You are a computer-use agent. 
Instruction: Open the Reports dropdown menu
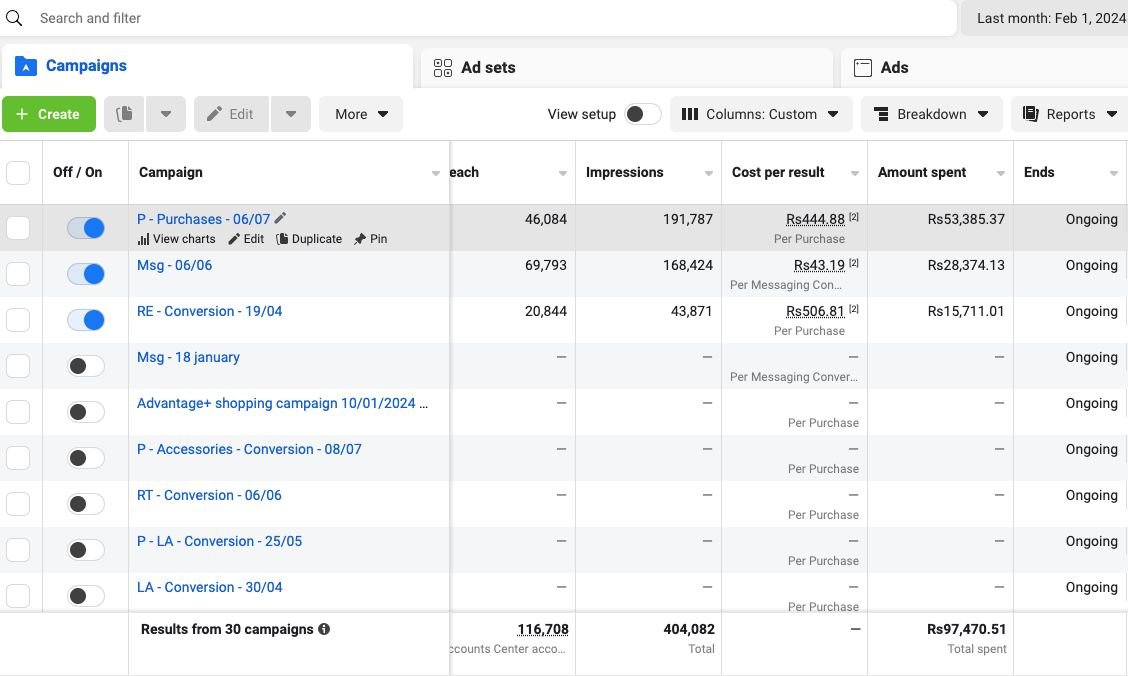1069,114
